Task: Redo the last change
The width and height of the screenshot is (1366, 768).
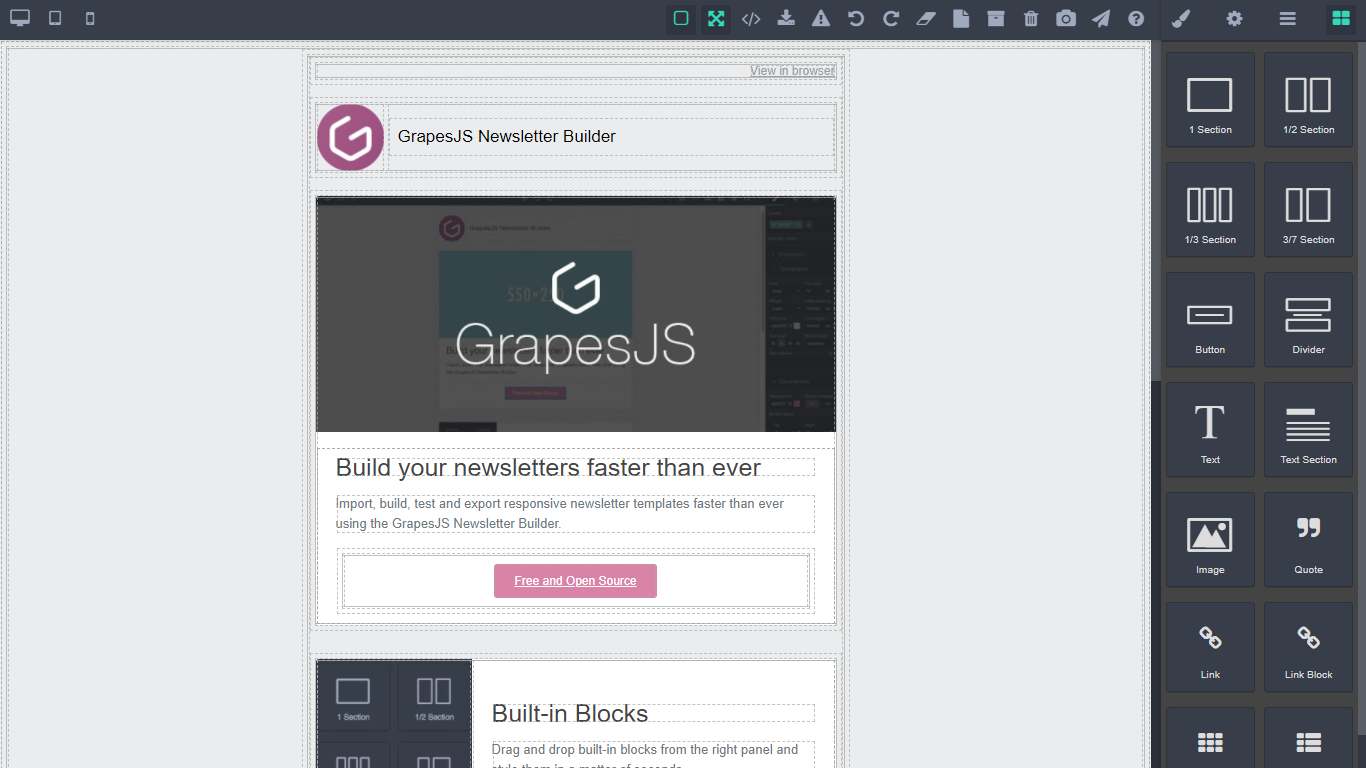Action: point(891,18)
